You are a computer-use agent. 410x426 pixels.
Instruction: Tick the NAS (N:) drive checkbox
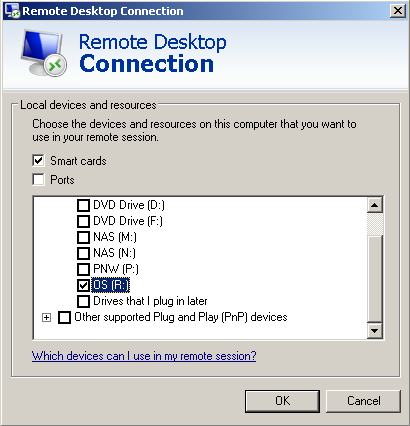[x=83, y=253]
